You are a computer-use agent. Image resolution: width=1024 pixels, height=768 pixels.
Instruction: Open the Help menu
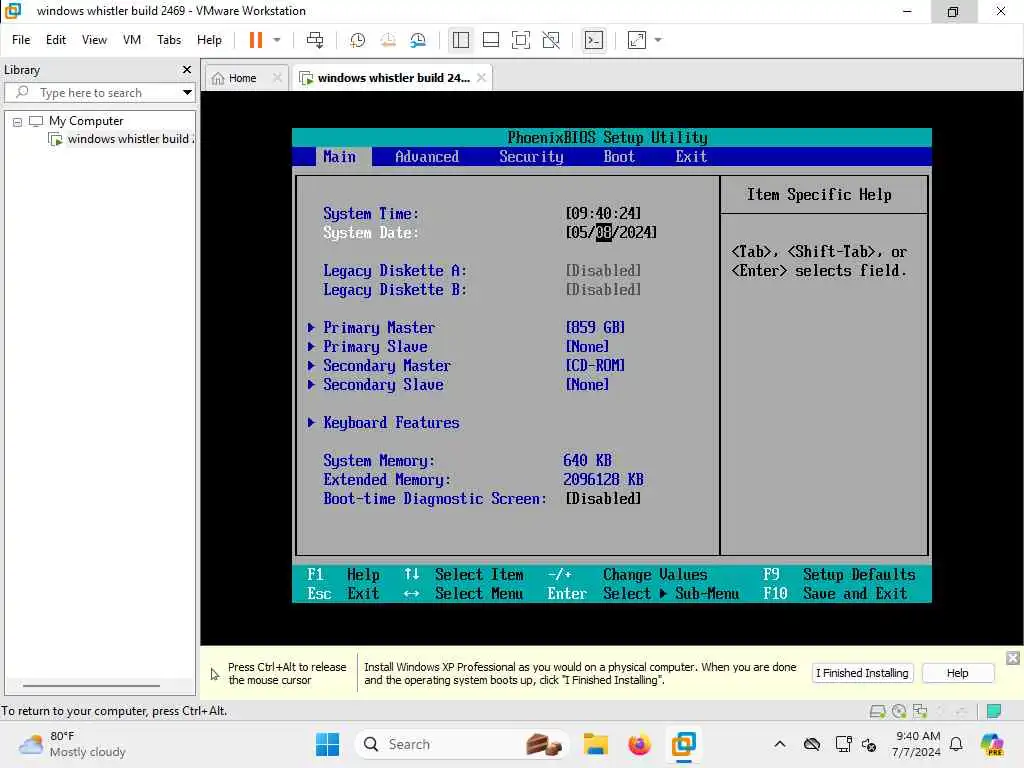click(209, 40)
